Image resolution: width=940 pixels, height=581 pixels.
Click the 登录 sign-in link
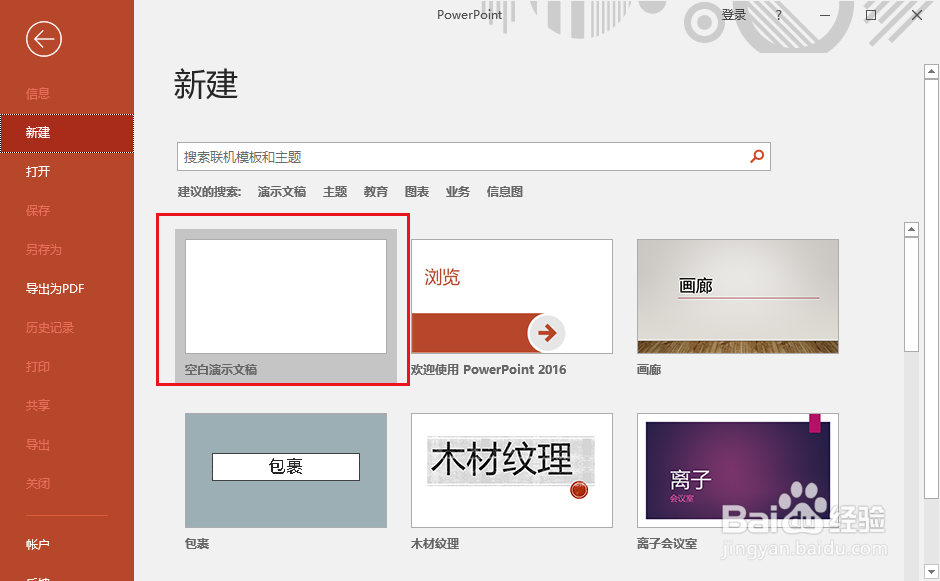pyautogui.click(x=733, y=15)
